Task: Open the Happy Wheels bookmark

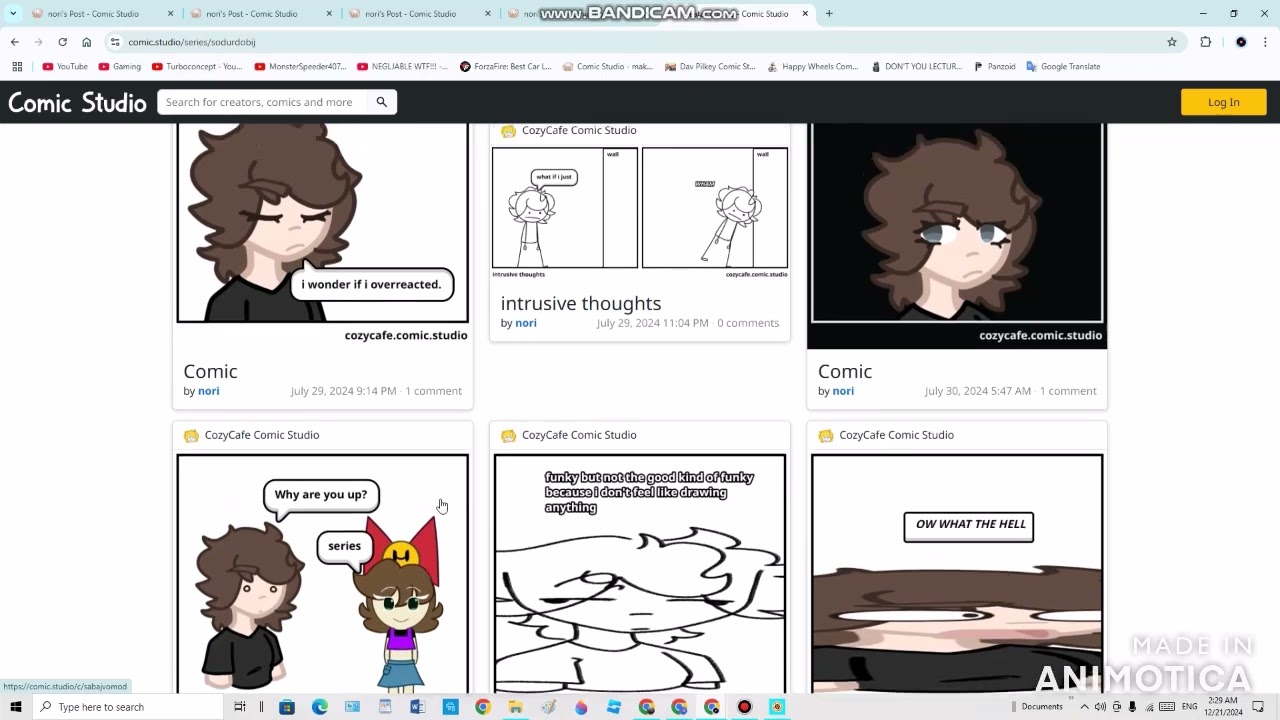Action: point(813,66)
